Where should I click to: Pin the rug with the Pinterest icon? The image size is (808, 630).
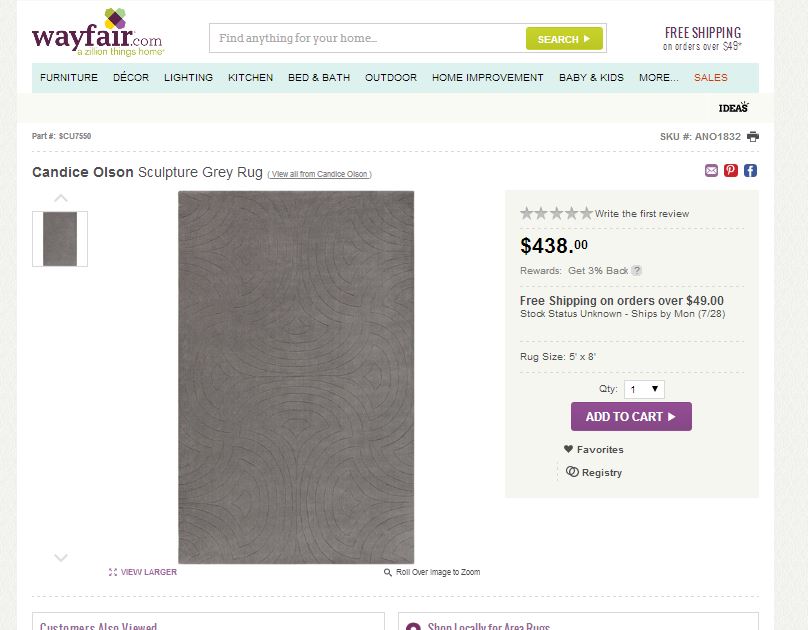731,171
